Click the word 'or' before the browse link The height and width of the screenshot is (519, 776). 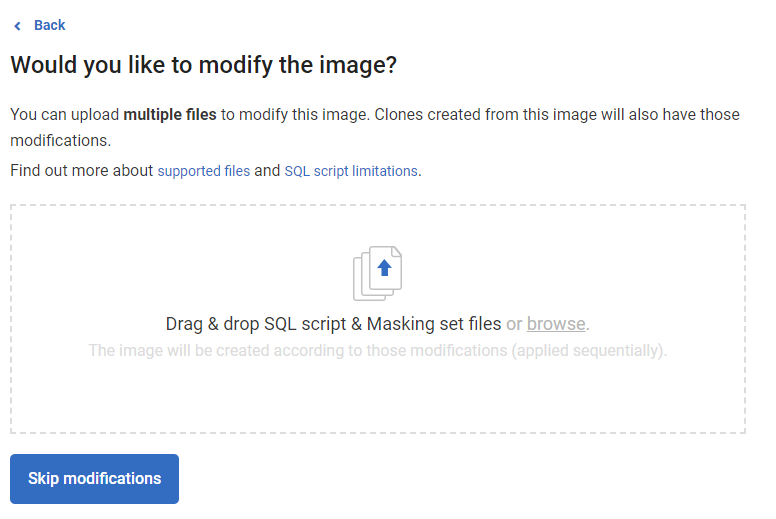click(x=514, y=324)
